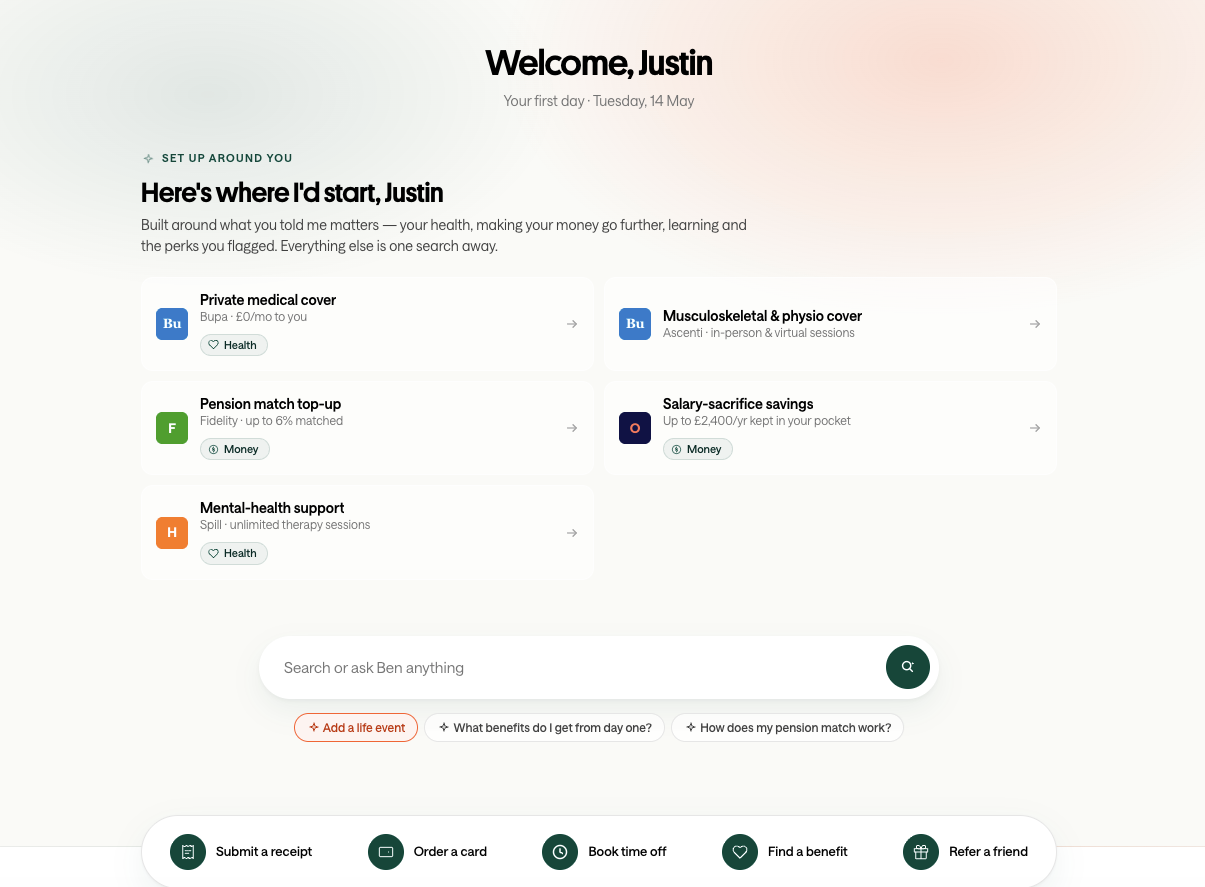Image resolution: width=1205 pixels, height=887 pixels.
Task: Click the Add a life event chip
Action: 356,728
